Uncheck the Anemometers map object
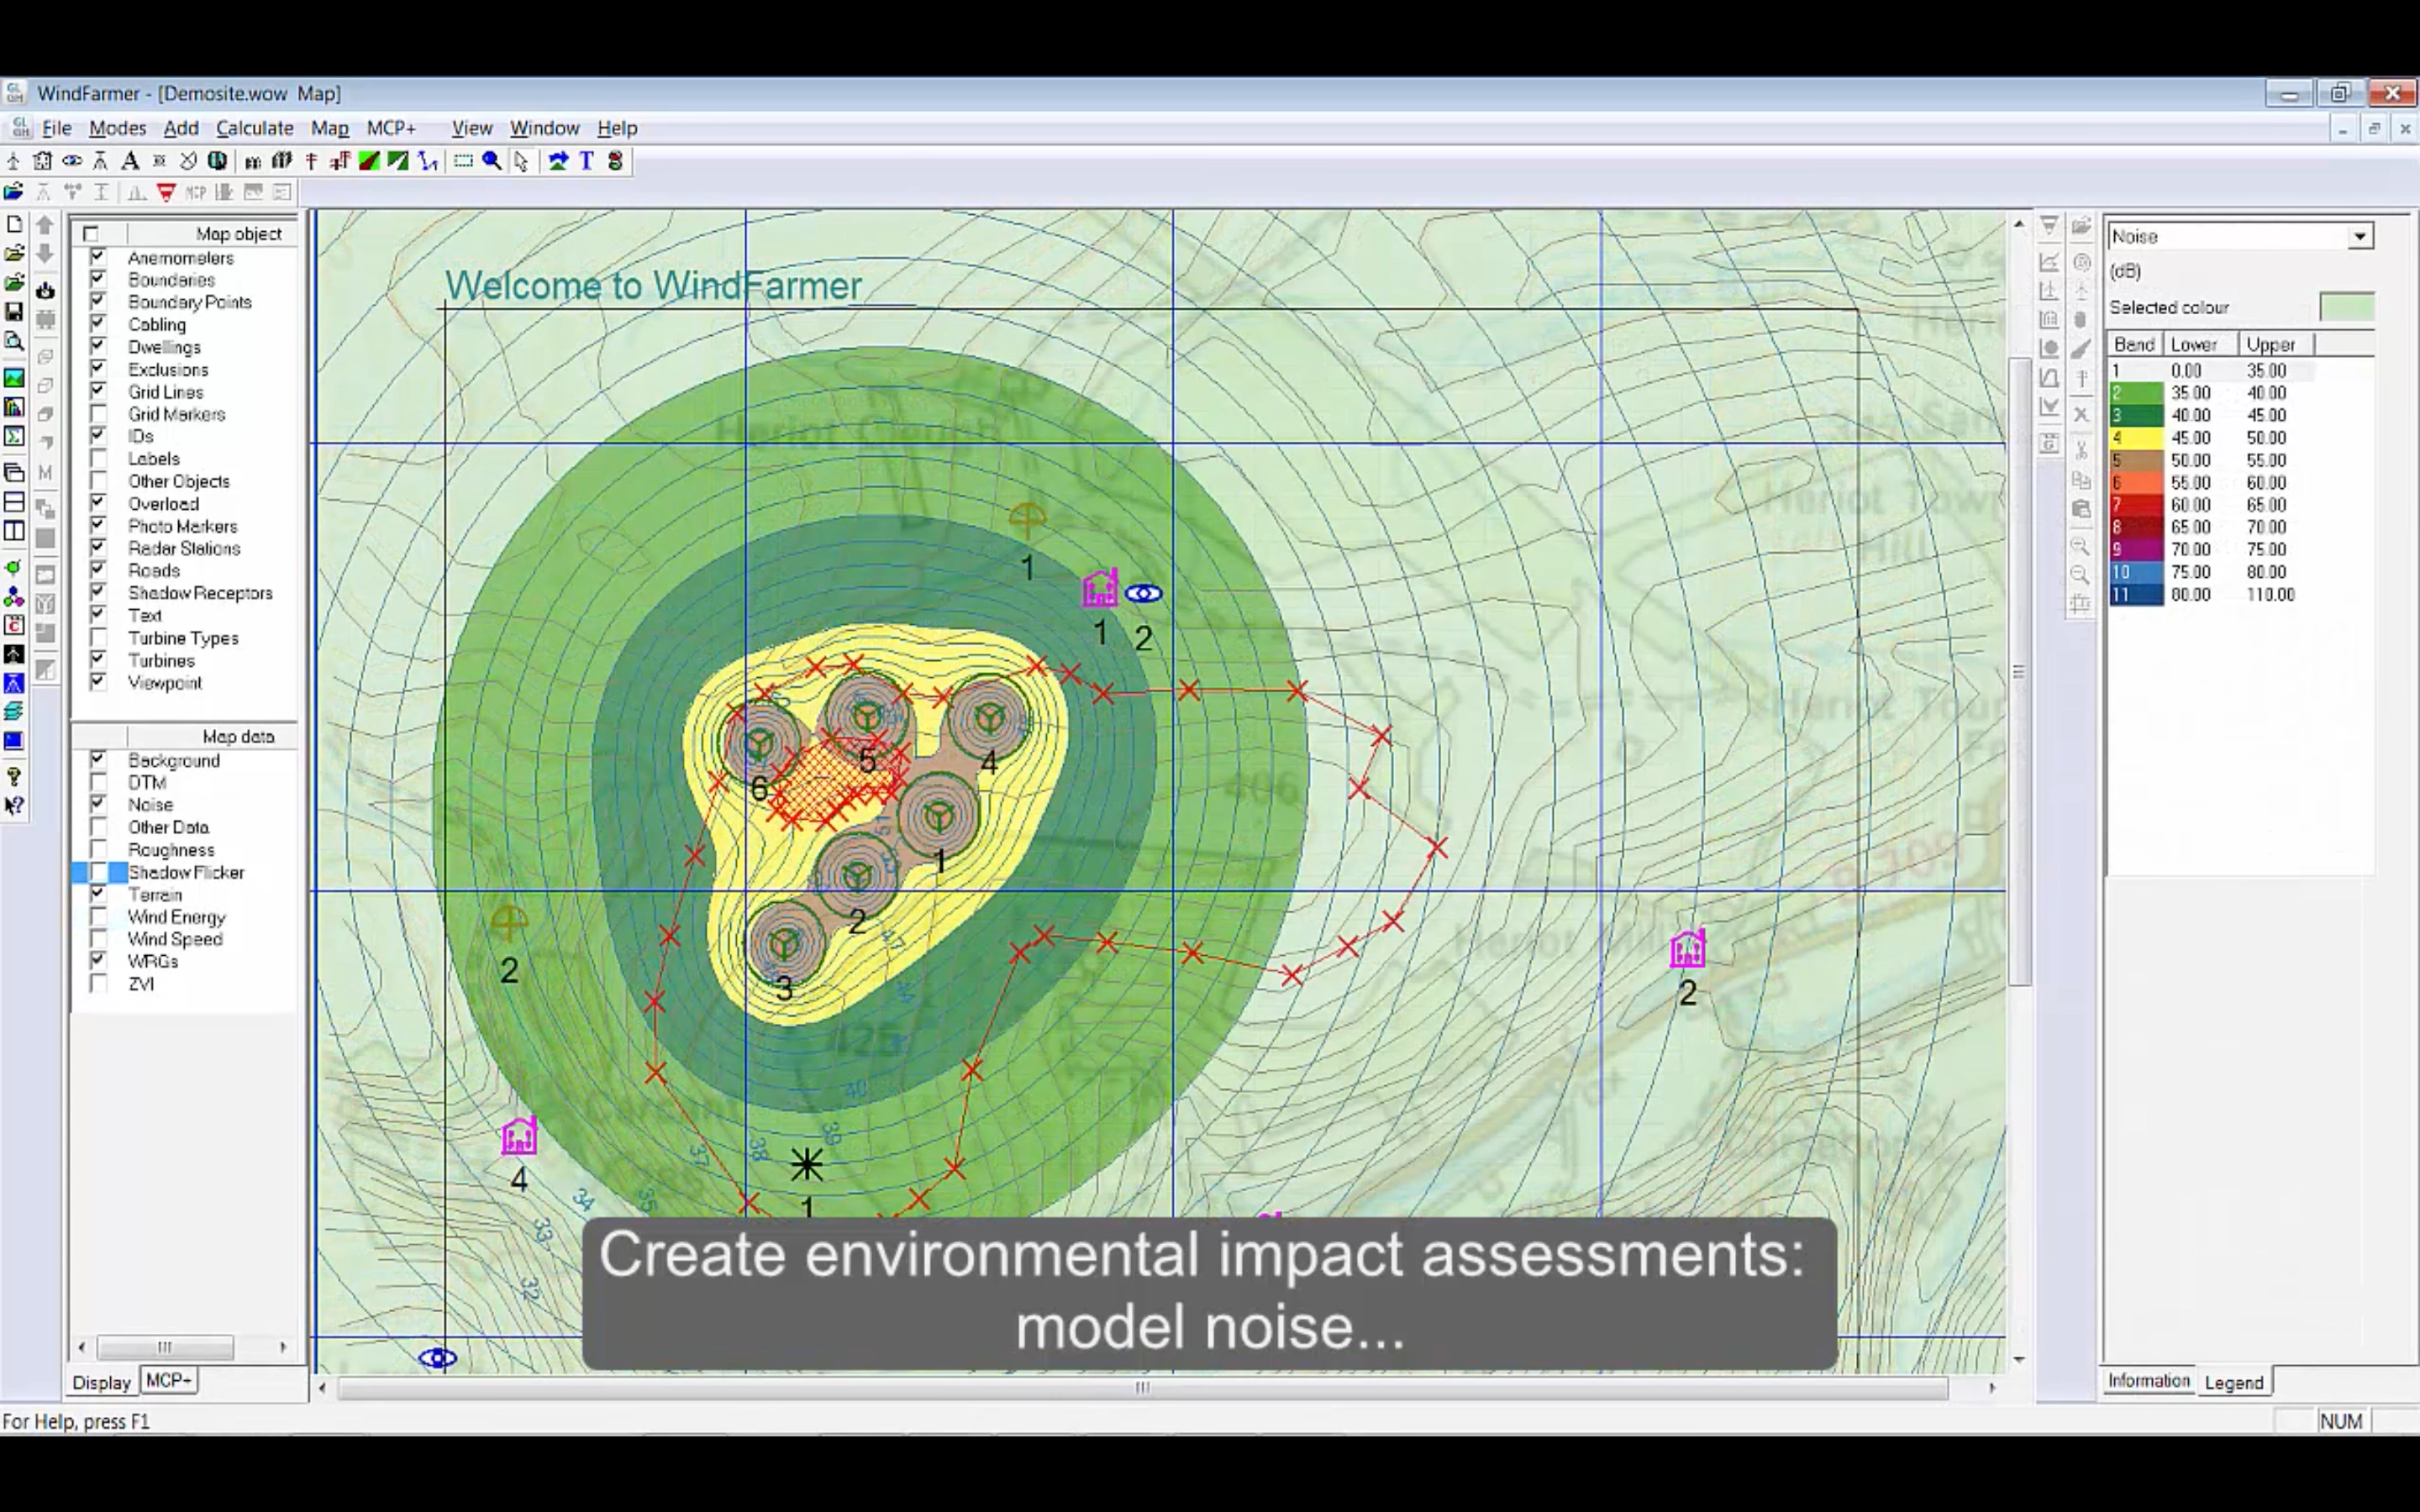The width and height of the screenshot is (2420, 1512). tap(98, 257)
